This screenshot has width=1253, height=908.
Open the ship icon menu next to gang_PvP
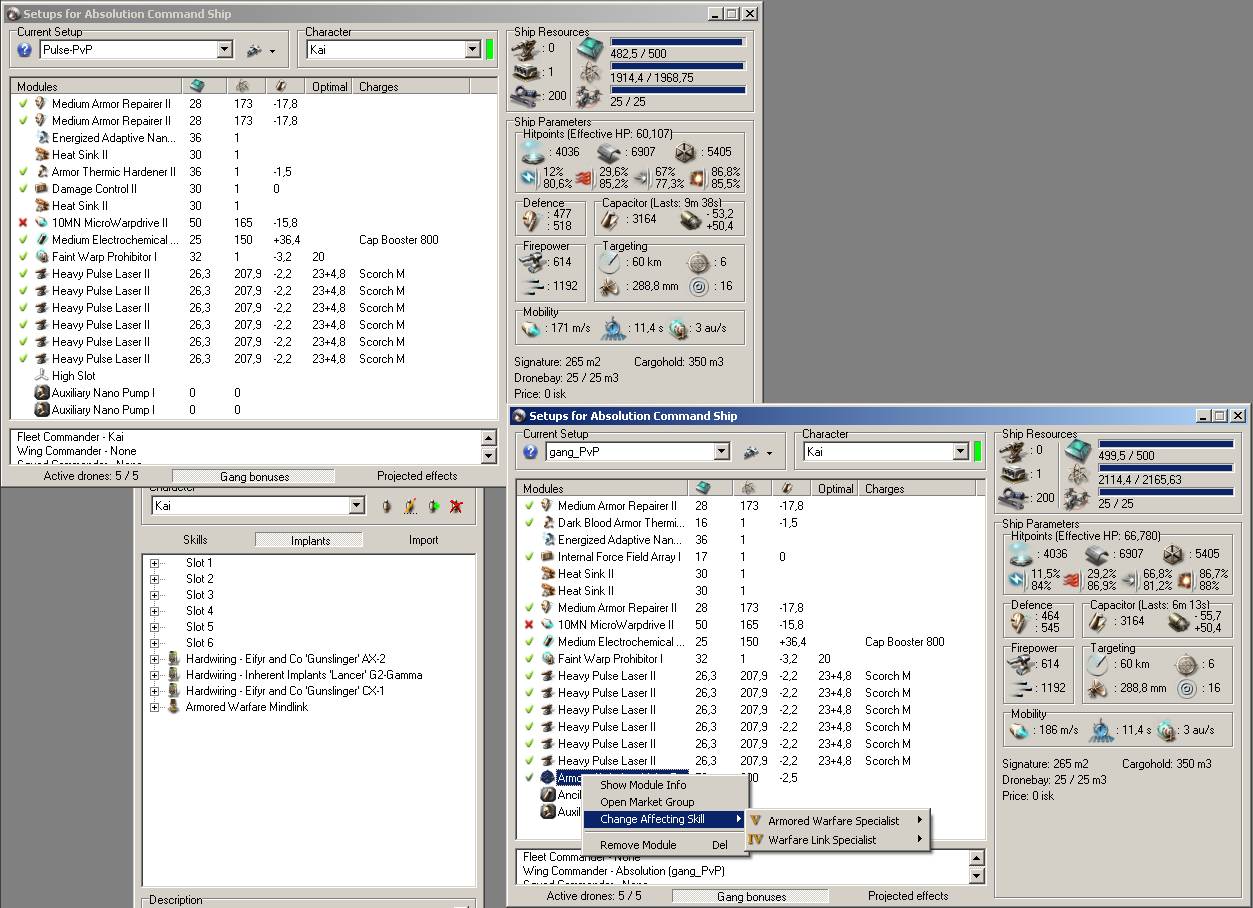[x=752, y=453]
